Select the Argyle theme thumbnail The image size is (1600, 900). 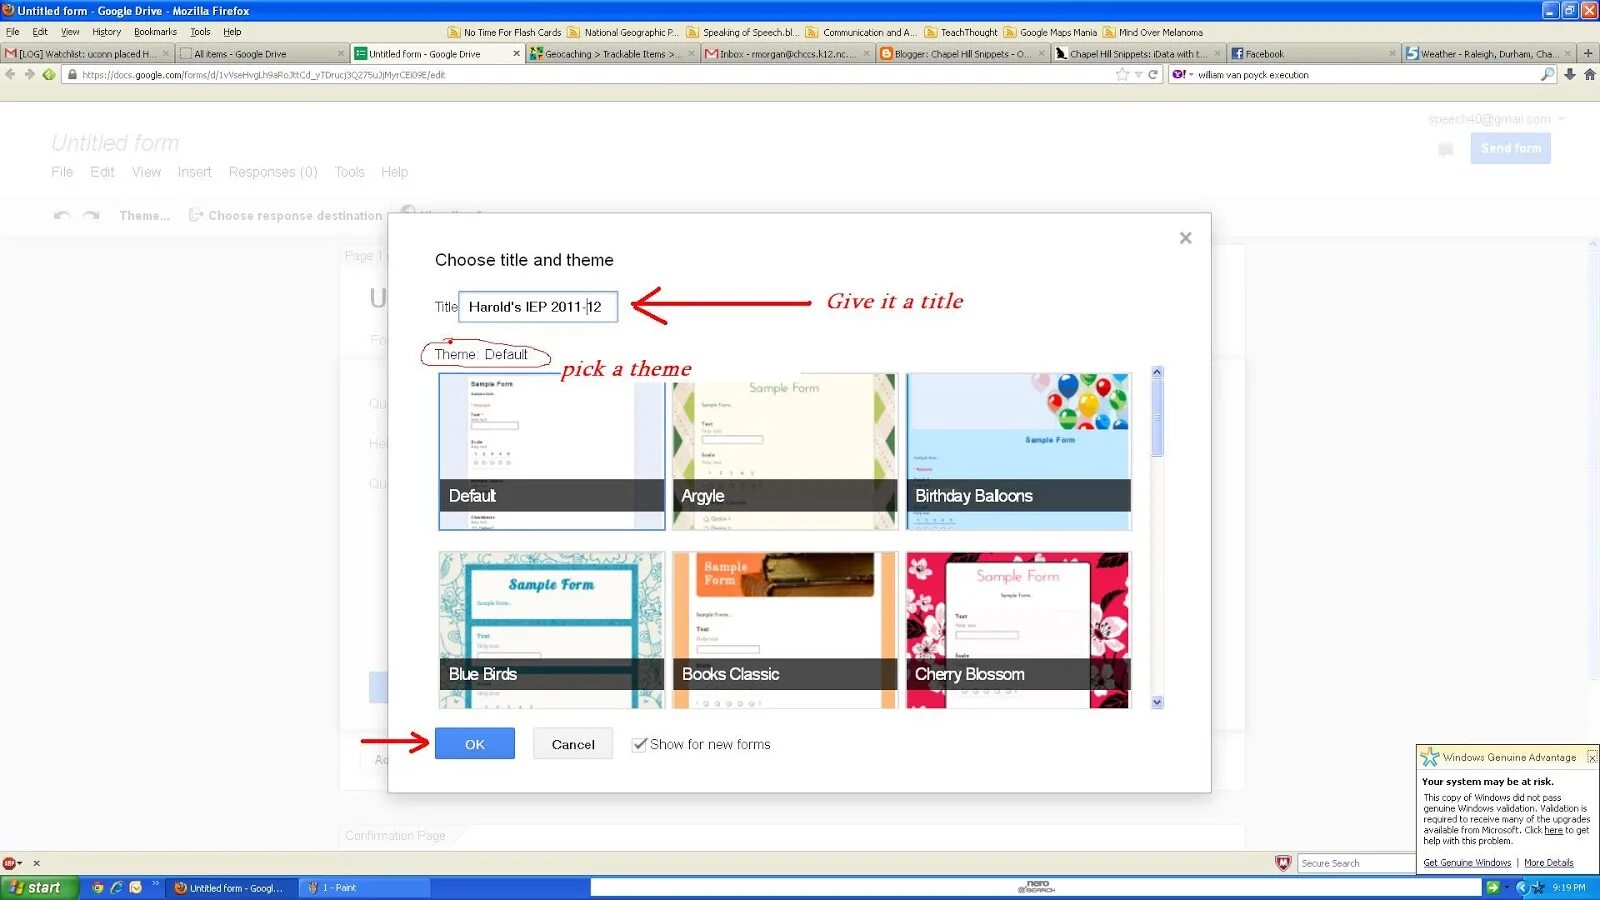point(785,451)
